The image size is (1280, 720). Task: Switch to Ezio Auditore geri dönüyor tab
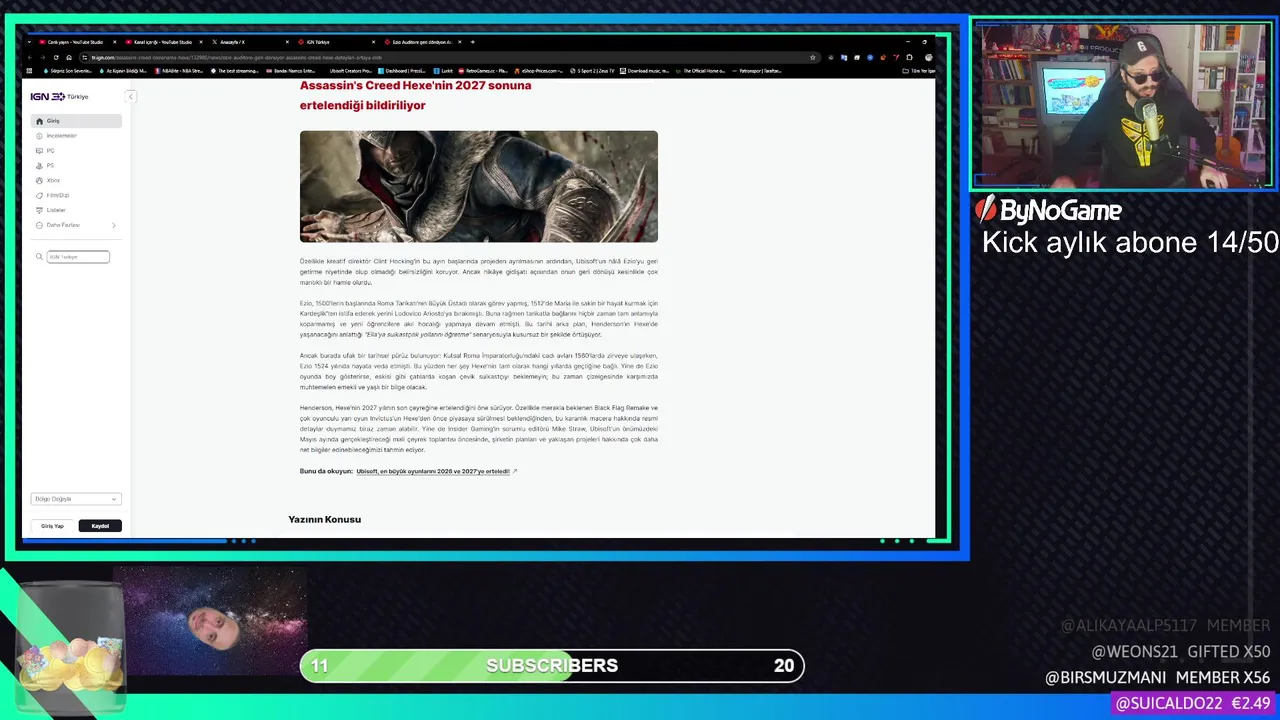tap(422, 42)
